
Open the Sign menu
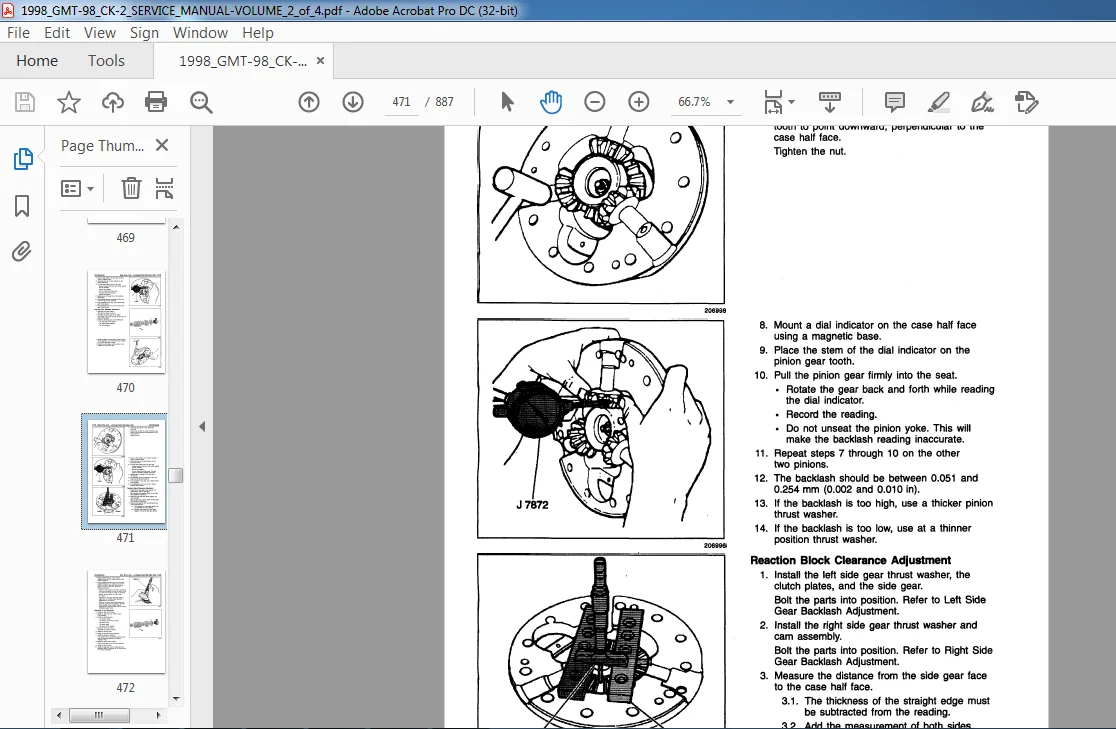tap(144, 33)
